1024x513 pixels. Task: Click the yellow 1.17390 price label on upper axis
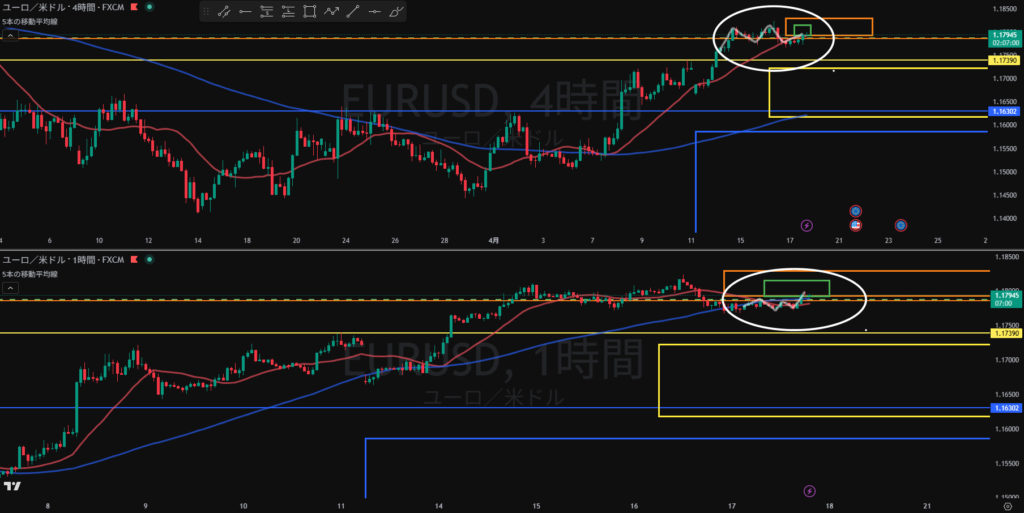point(1004,62)
